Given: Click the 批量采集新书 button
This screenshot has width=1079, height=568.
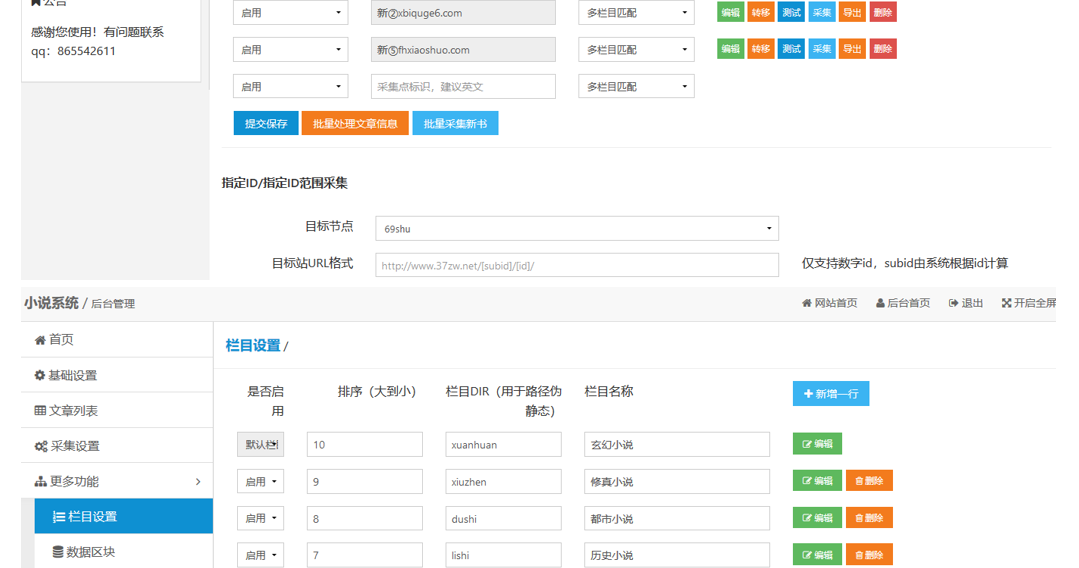Looking at the screenshot, I should [455, 124].
